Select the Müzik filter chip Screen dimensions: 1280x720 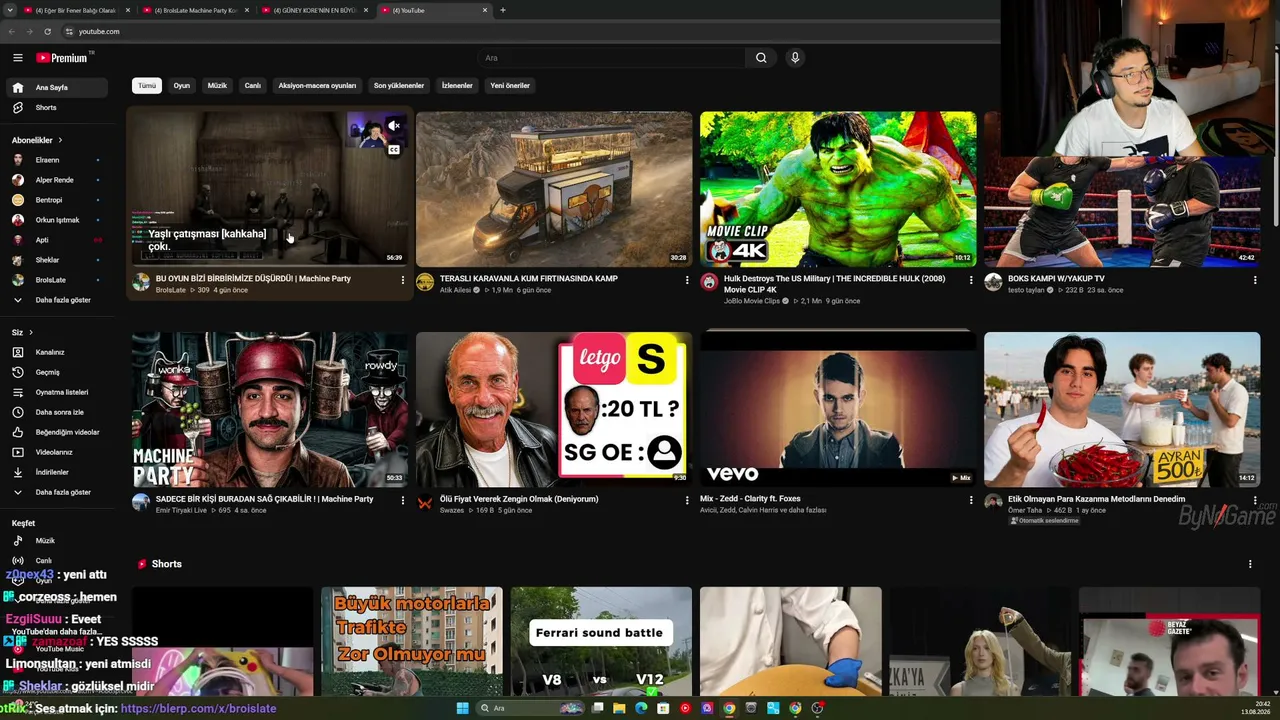(x=217, y=86)
